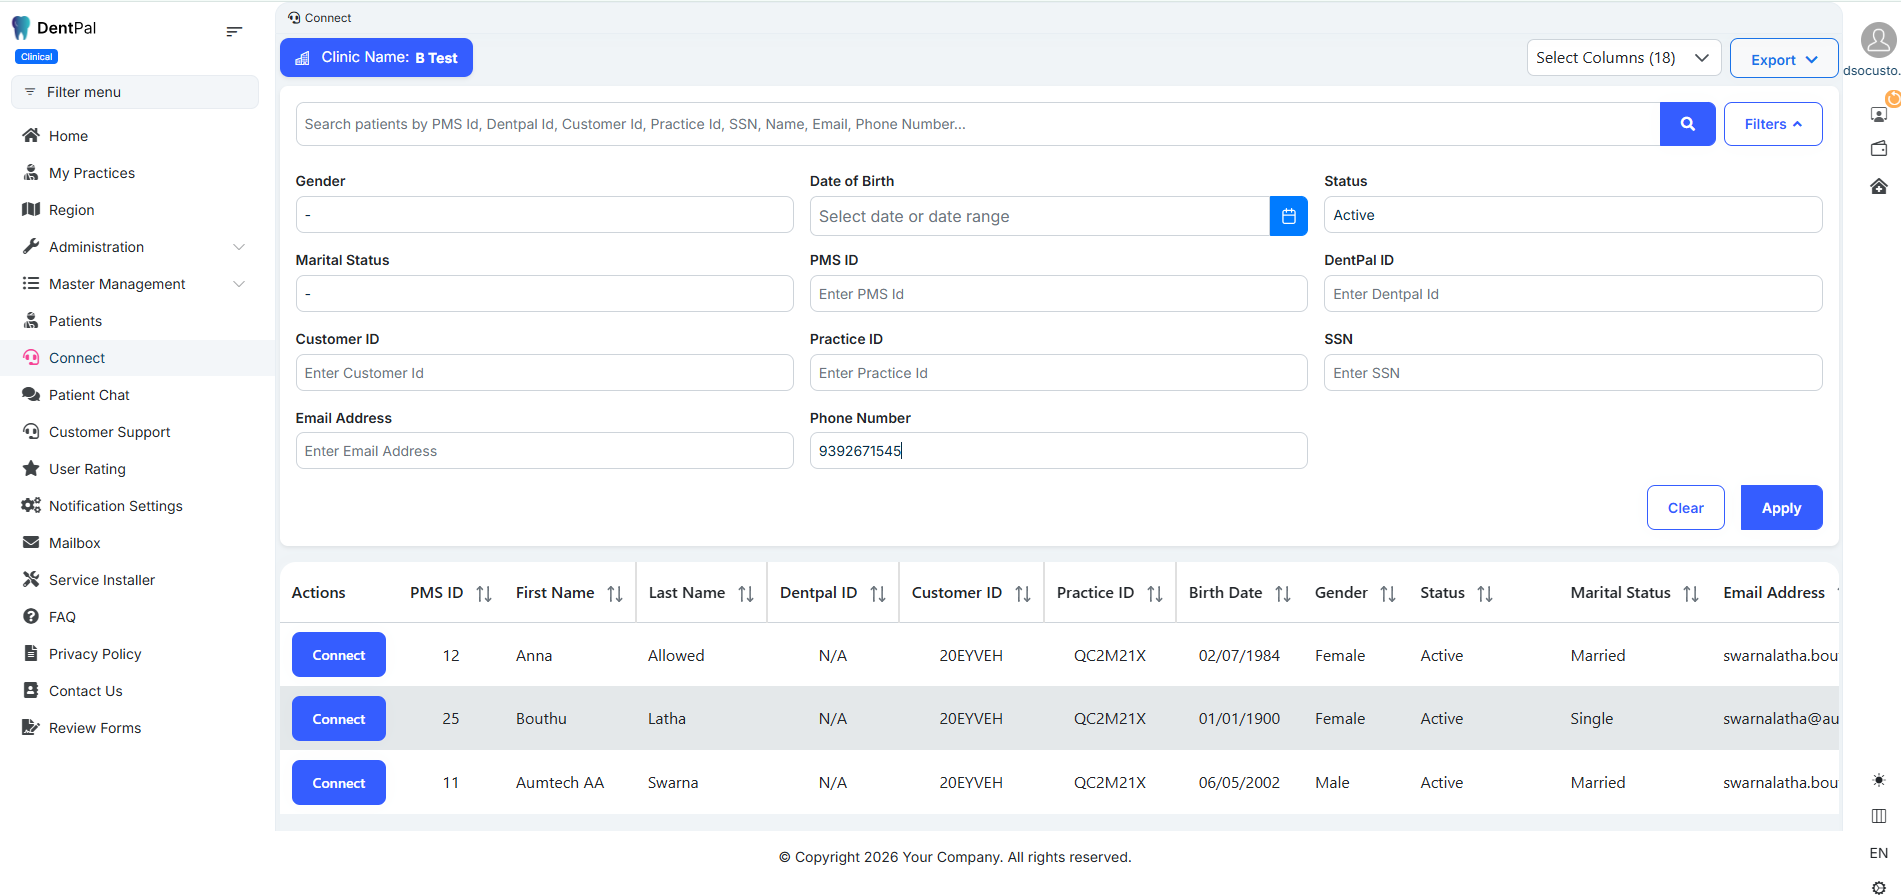
Task: Open the Select Columns dropdown
Action: (x=1622, y=58)
